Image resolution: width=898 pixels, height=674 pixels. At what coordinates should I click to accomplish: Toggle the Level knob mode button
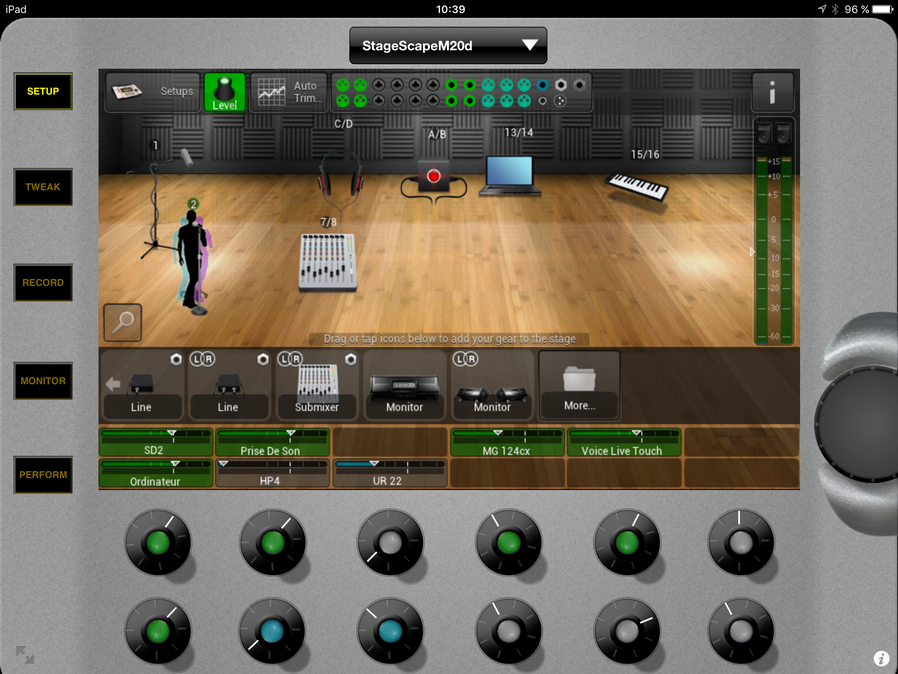click(225, 92)
